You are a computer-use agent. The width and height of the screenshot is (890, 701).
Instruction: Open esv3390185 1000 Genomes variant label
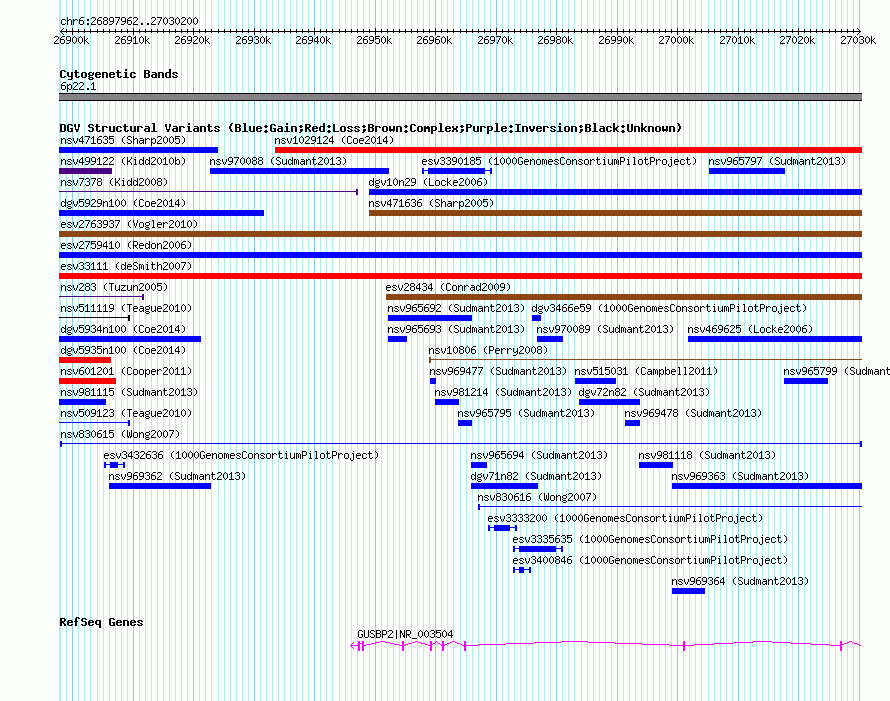click(x=559, y=161)
